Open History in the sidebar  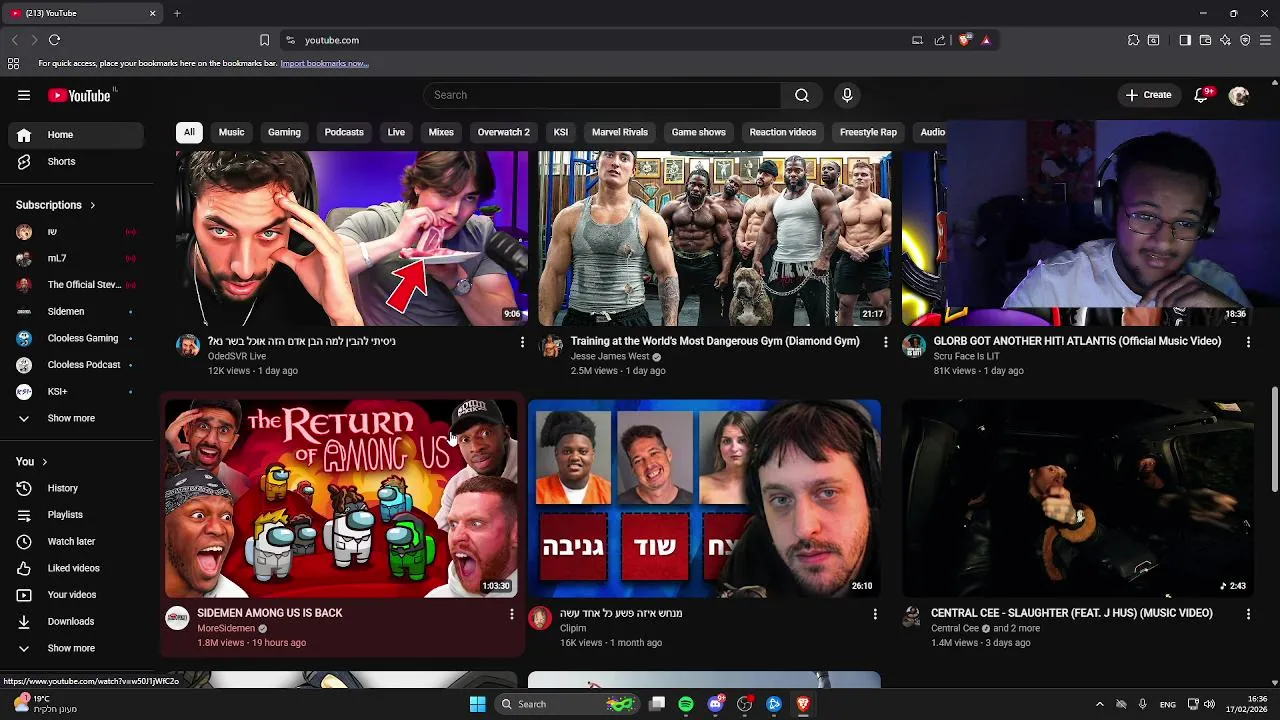point(76,488)
